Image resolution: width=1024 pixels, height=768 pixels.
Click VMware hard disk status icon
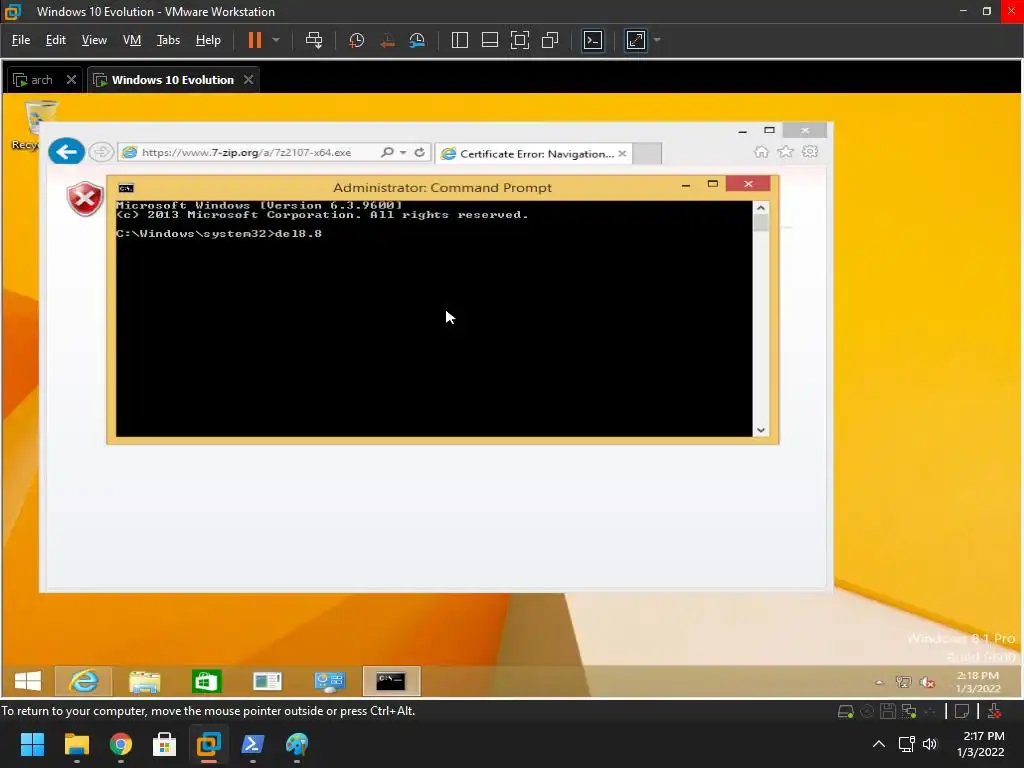tap(846, 711)
